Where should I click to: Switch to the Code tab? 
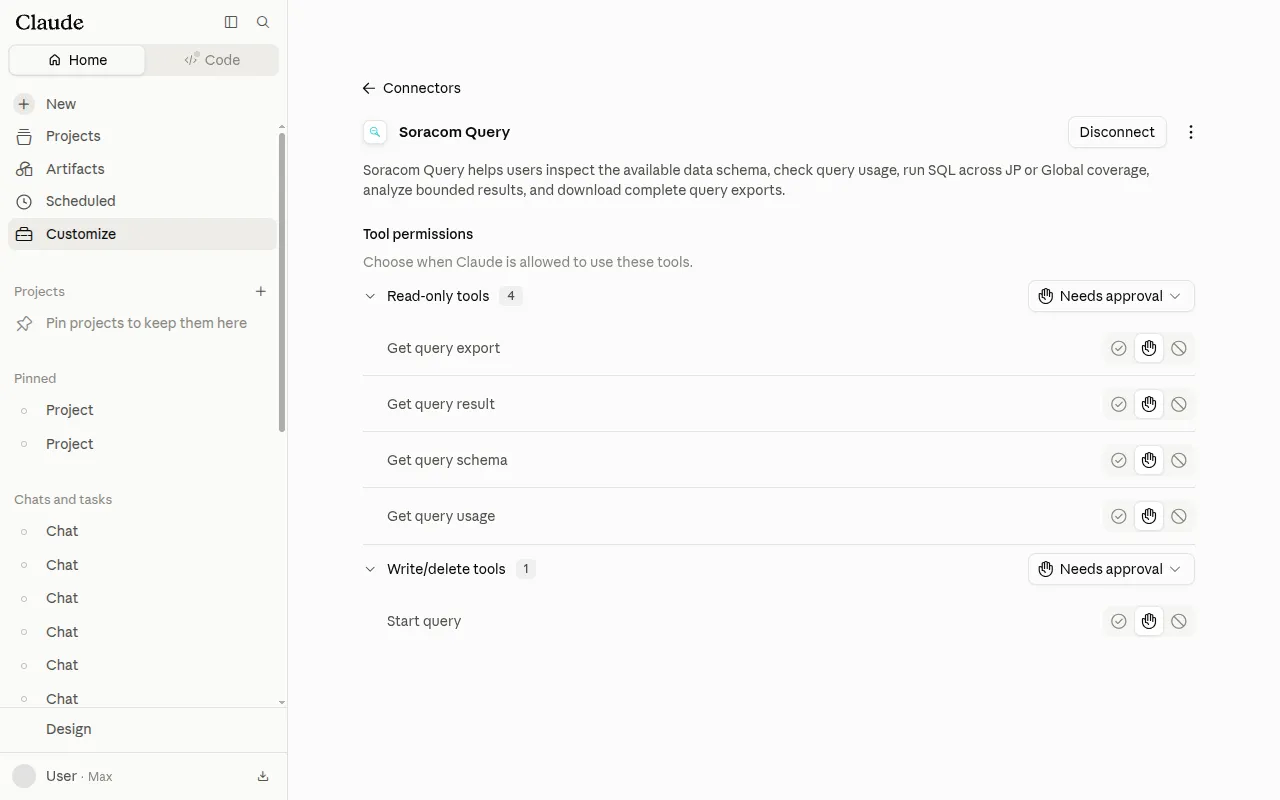click(212, 60)
